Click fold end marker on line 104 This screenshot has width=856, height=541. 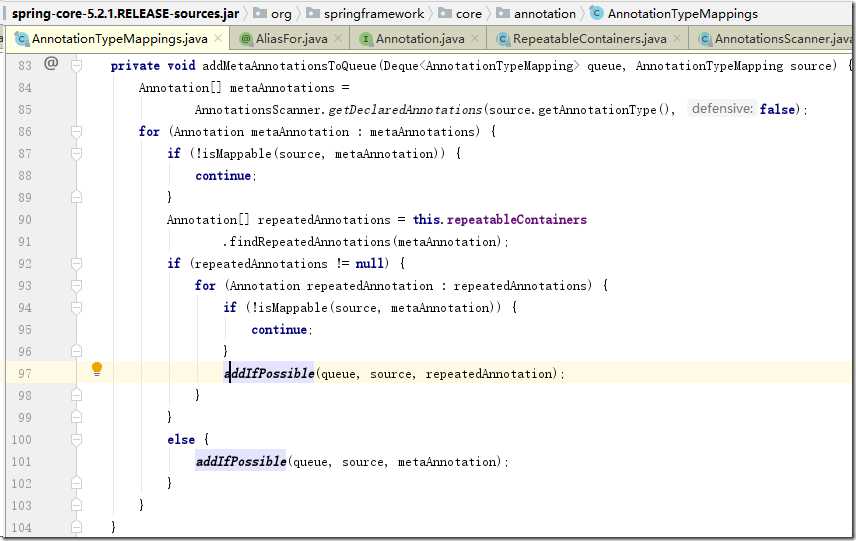coord(76,527)
